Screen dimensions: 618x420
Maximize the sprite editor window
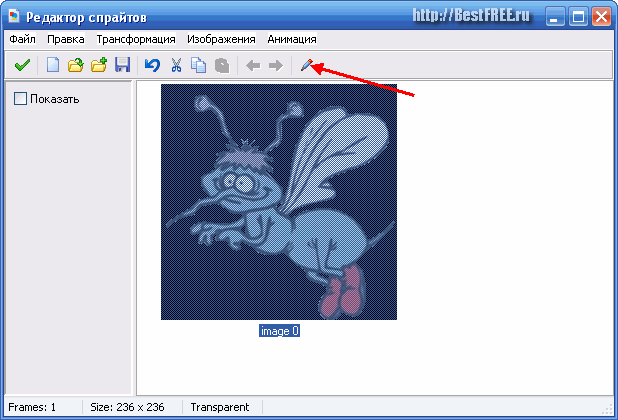coord(578,17)
